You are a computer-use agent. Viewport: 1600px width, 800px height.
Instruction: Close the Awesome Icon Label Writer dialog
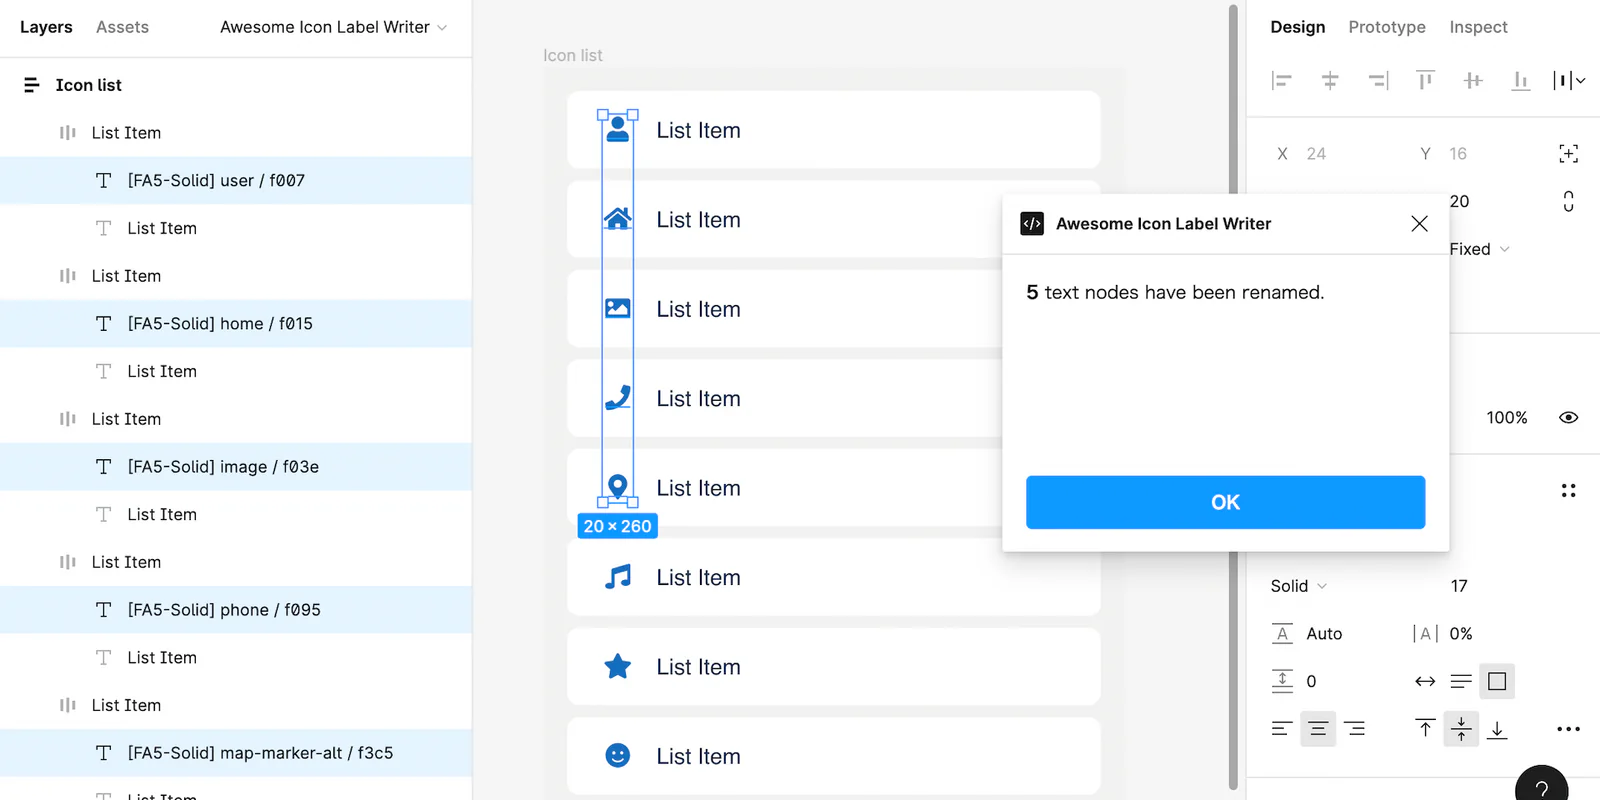click(1419, 224)
